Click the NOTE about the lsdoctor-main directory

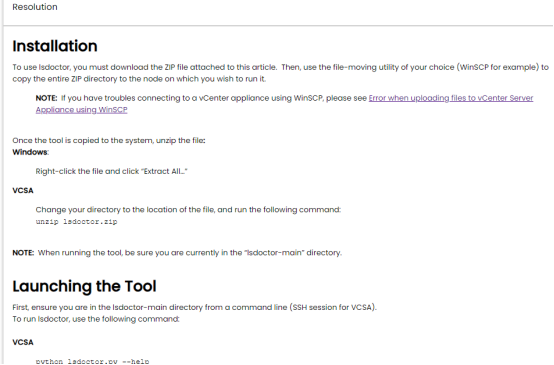click(177, 253)
